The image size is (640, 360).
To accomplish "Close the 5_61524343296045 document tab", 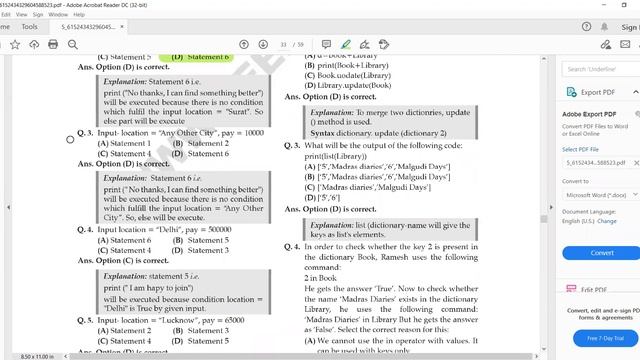I will click(x=122, y=27).
